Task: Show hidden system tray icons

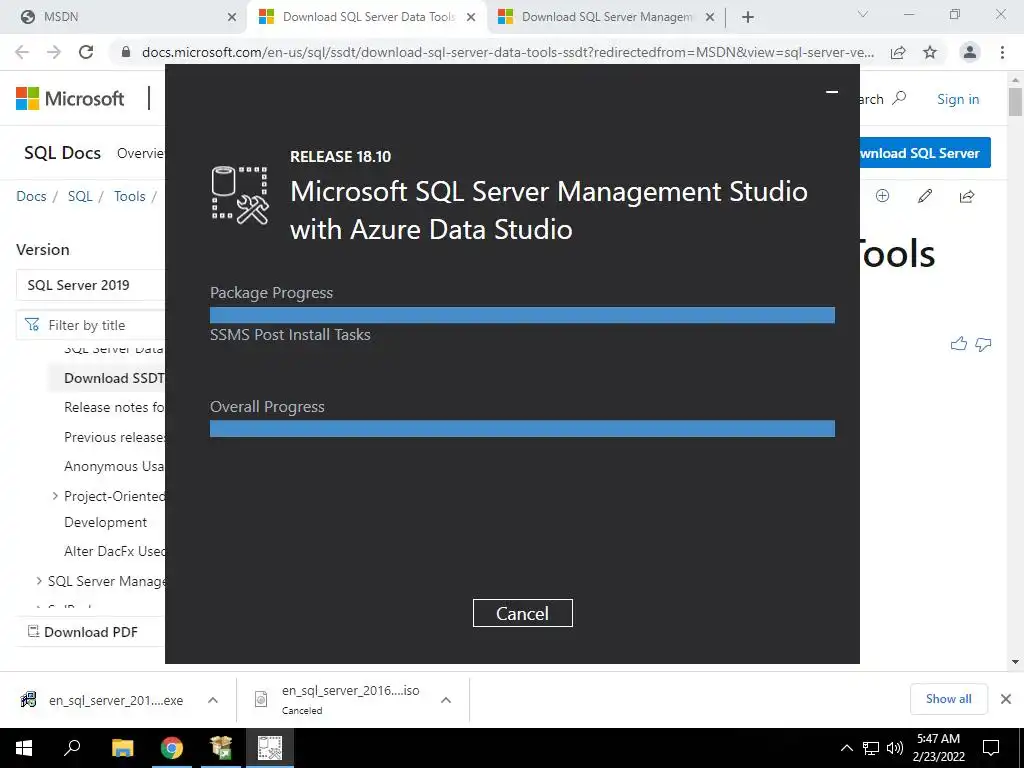Action: (x=846, y=748)
